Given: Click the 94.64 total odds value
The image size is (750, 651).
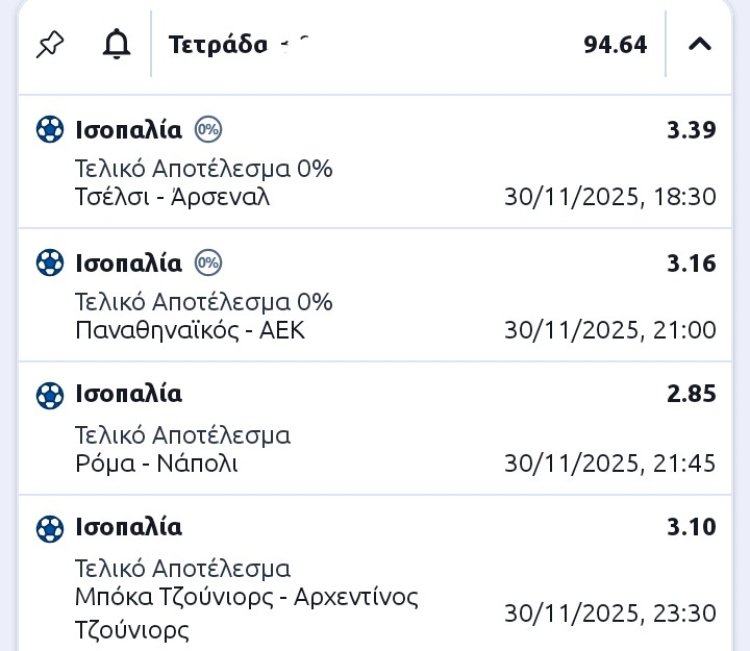Looking at the screenshot, I should [x=615, y=45].
